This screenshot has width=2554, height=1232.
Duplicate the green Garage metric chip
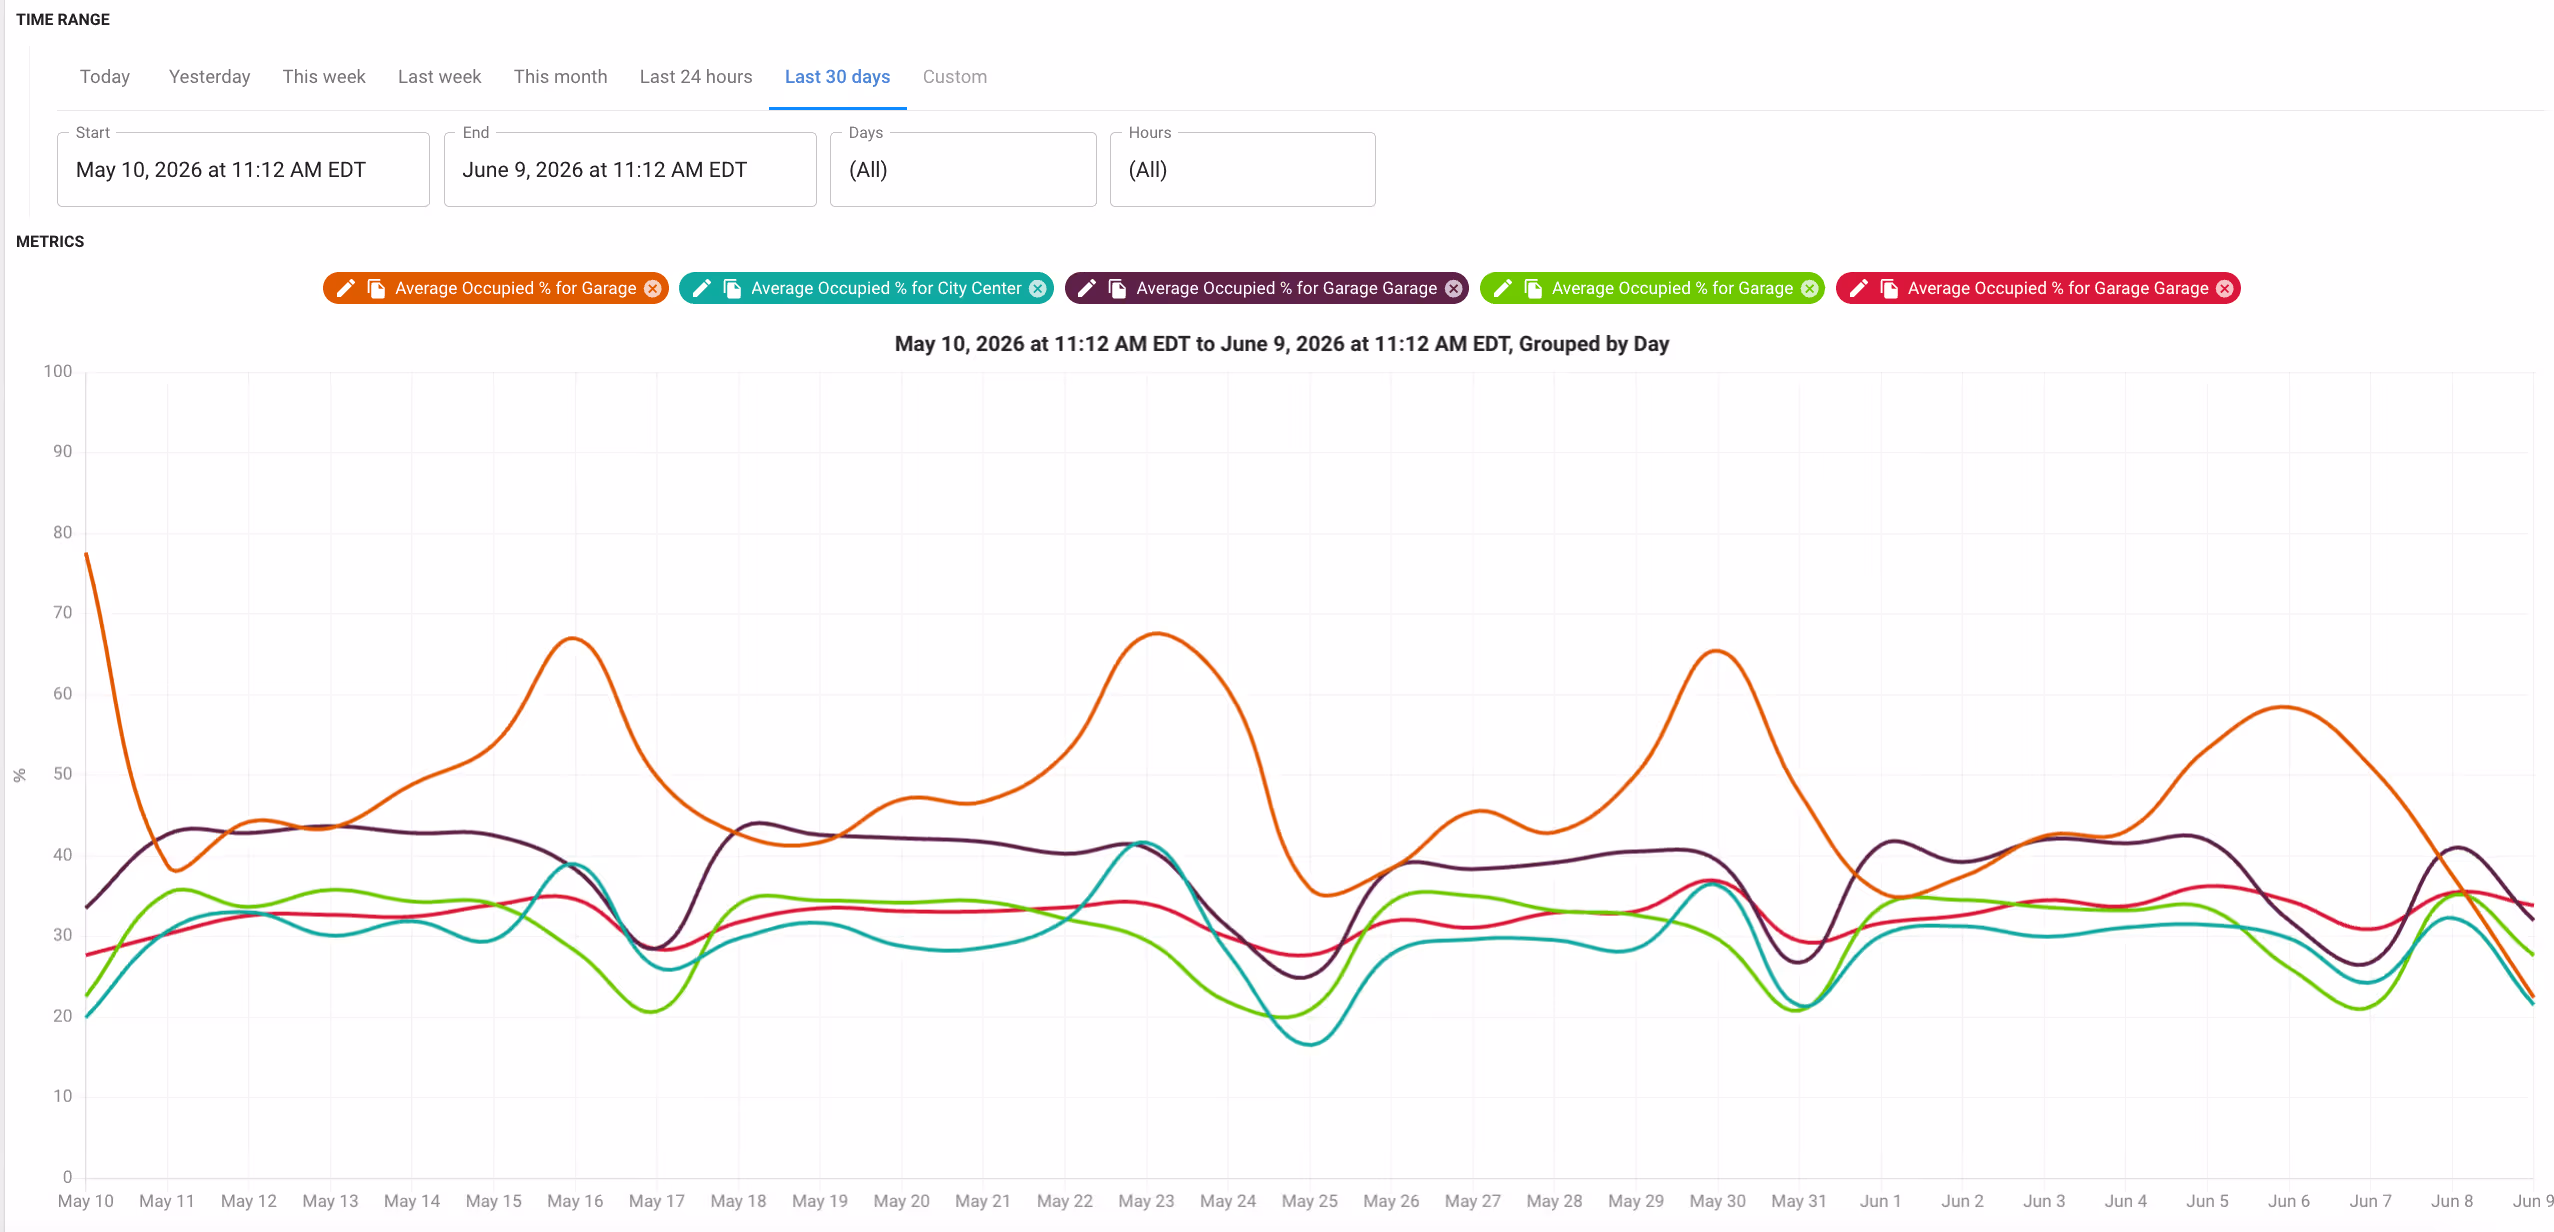pos(1534,288)
